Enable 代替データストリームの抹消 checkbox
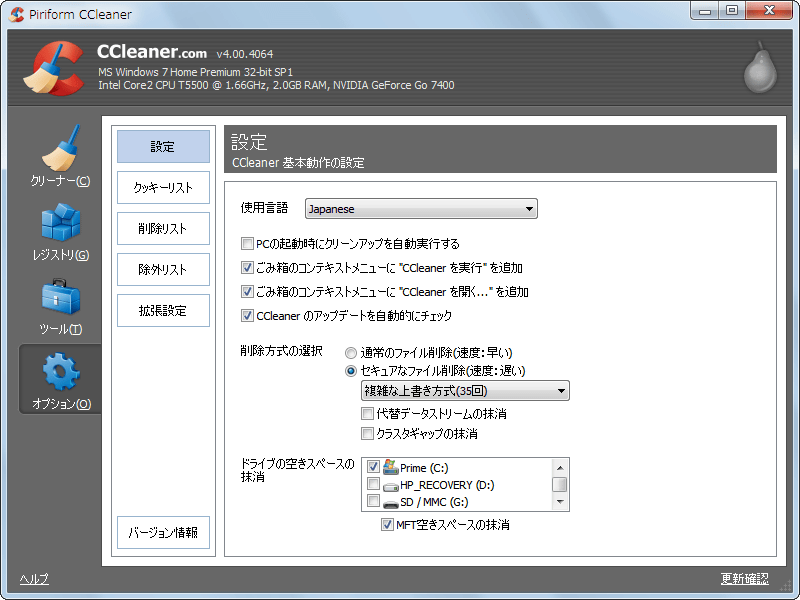The image size is (800, 600). tap(367, 413)
